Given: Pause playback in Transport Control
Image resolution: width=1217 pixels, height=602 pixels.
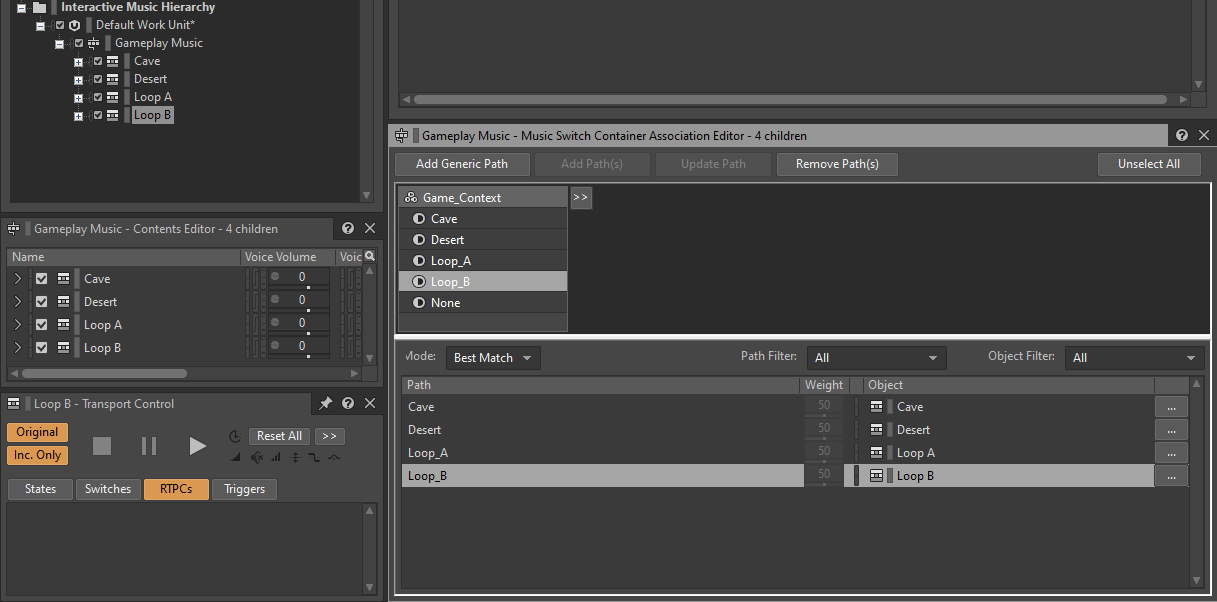Looking at the screenshot, I should click(149, 446).
